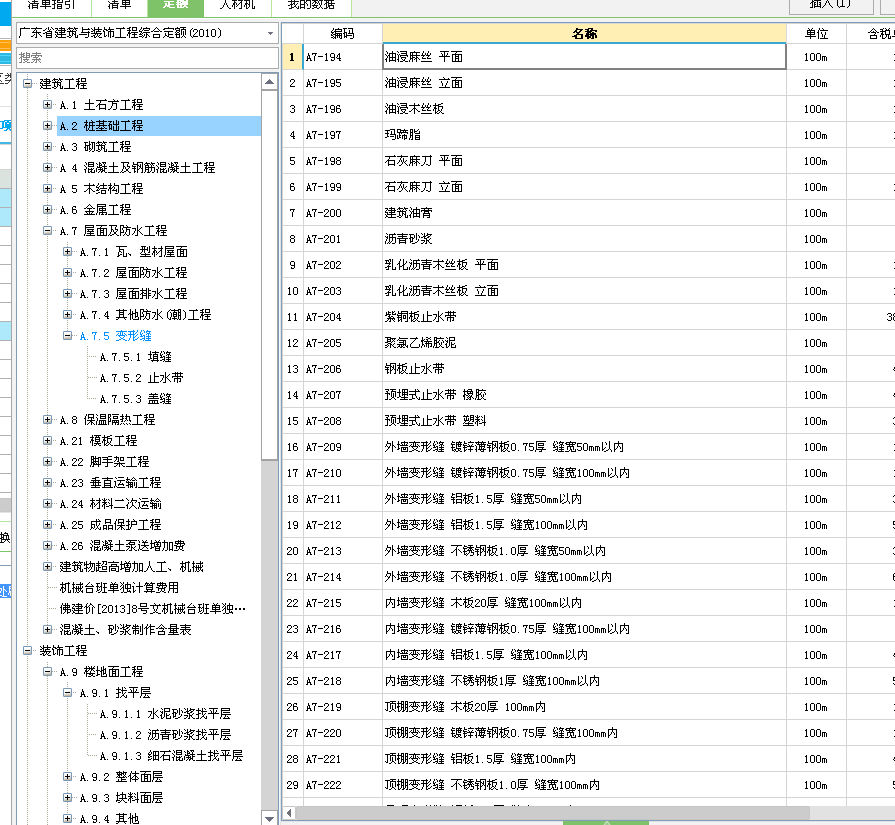Select 顶棚变形缝 不锈钢板1.0厚 row
Image resolution: width=895 pixels, height=825 pixels.
pyautogui.click(x=584, y=785)
